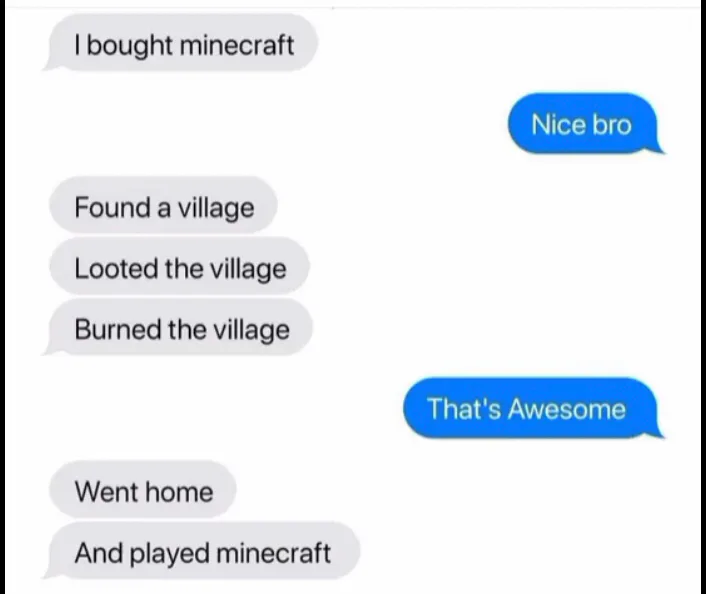This screenshot has width=706, height=594.
Task: Click "minecraft" in the last gray bubble
Action: [274, 553]
